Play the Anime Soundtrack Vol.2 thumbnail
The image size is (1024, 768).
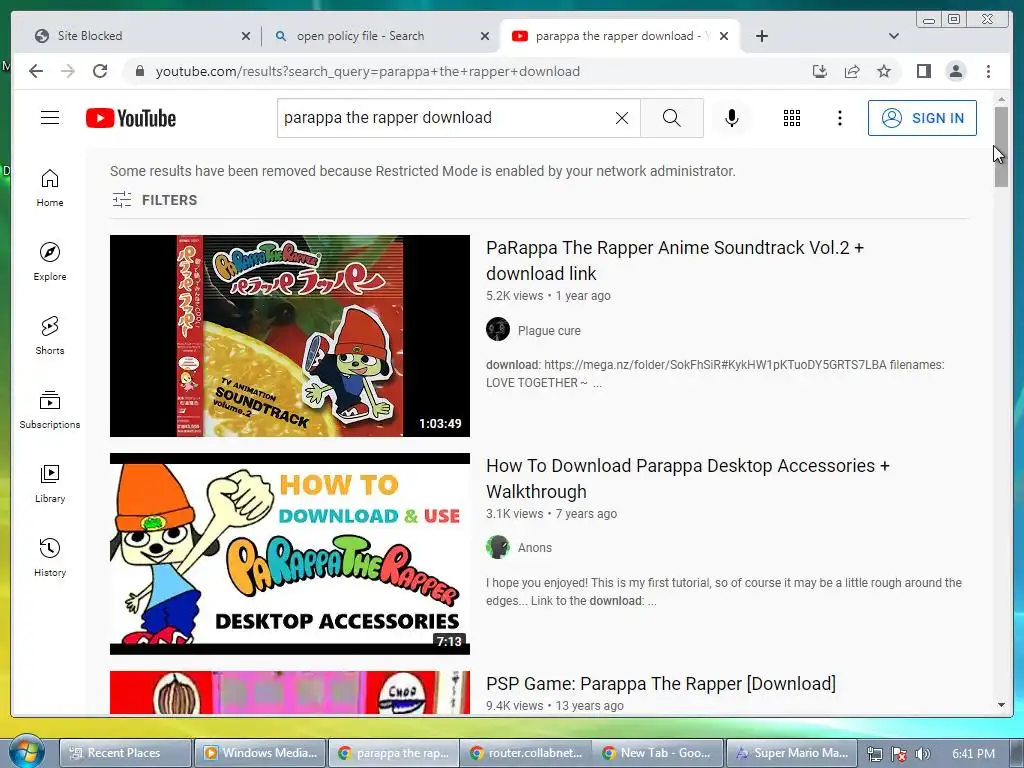pos(289,336)
